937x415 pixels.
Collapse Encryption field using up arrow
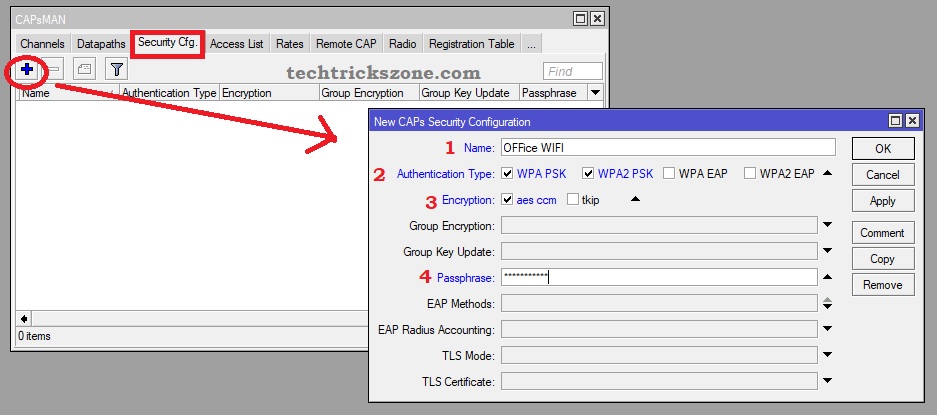634,200
